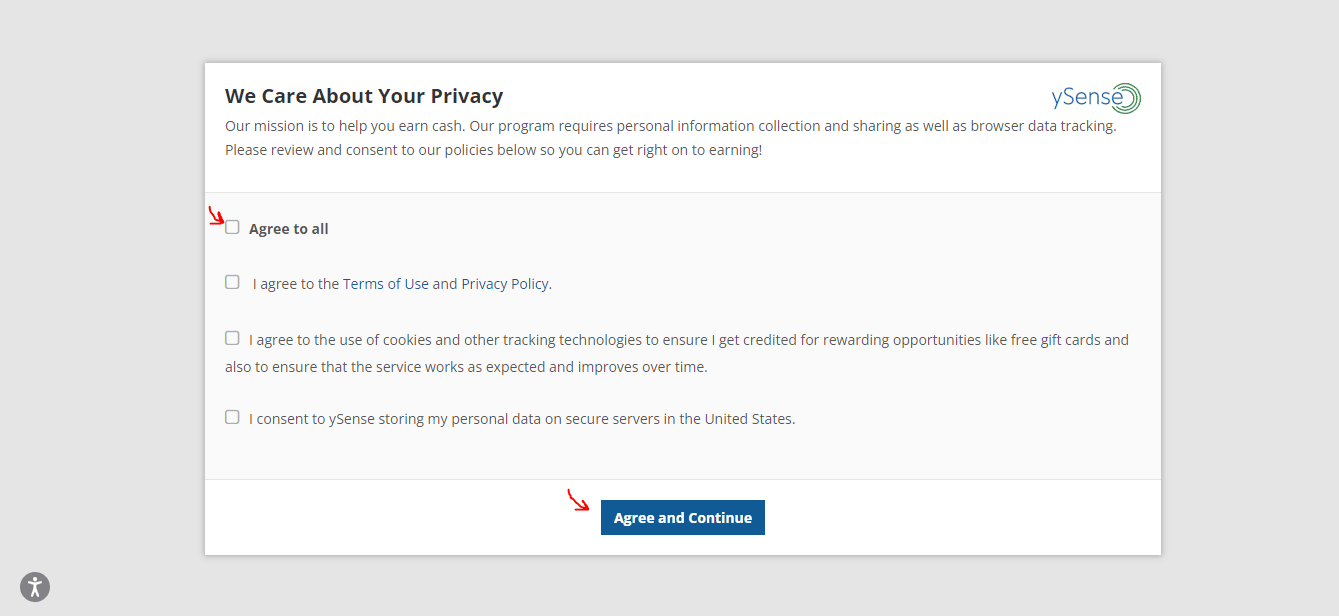The height and width of the screenshot is (616, 1339).
Task: Open the Terms of Use link
Action: click(385, 284)
